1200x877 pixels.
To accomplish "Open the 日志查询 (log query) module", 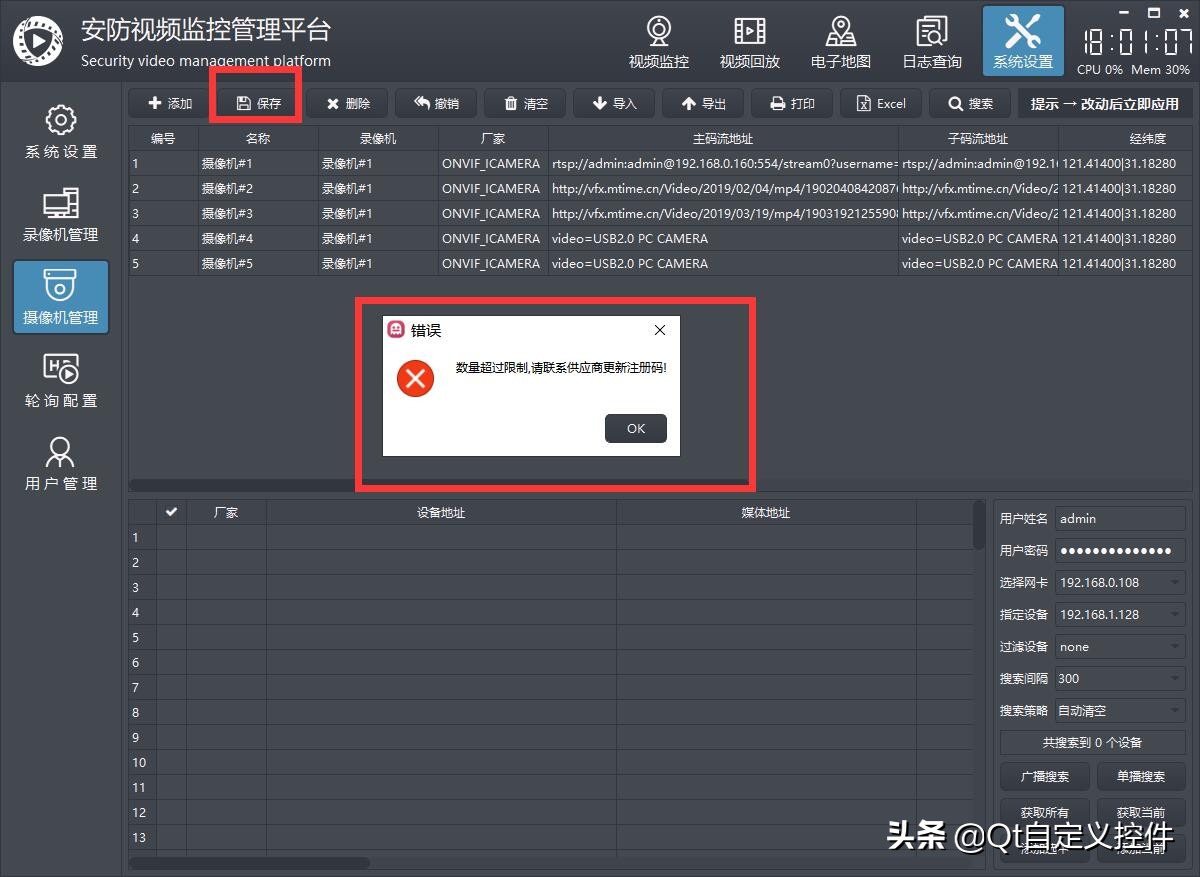I will click(x=930, y=42).
